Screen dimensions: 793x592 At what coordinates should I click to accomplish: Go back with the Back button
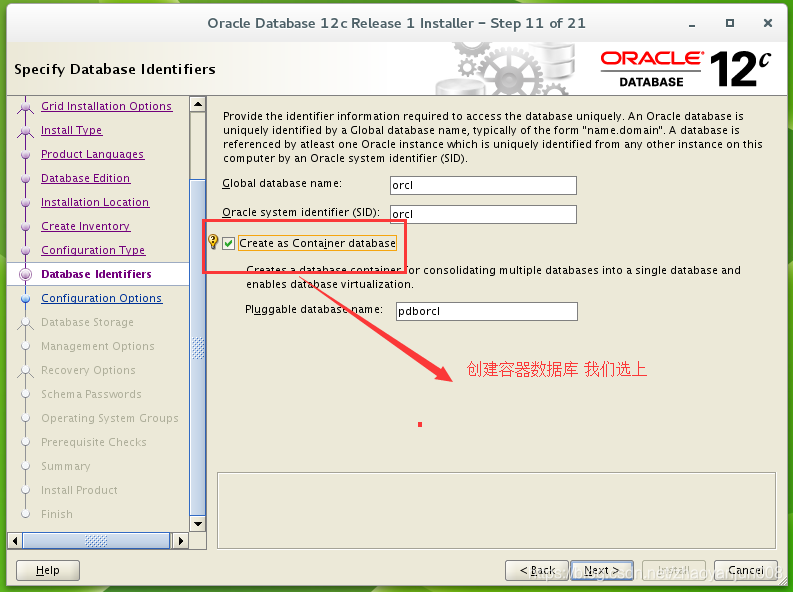tap(537, 570)
